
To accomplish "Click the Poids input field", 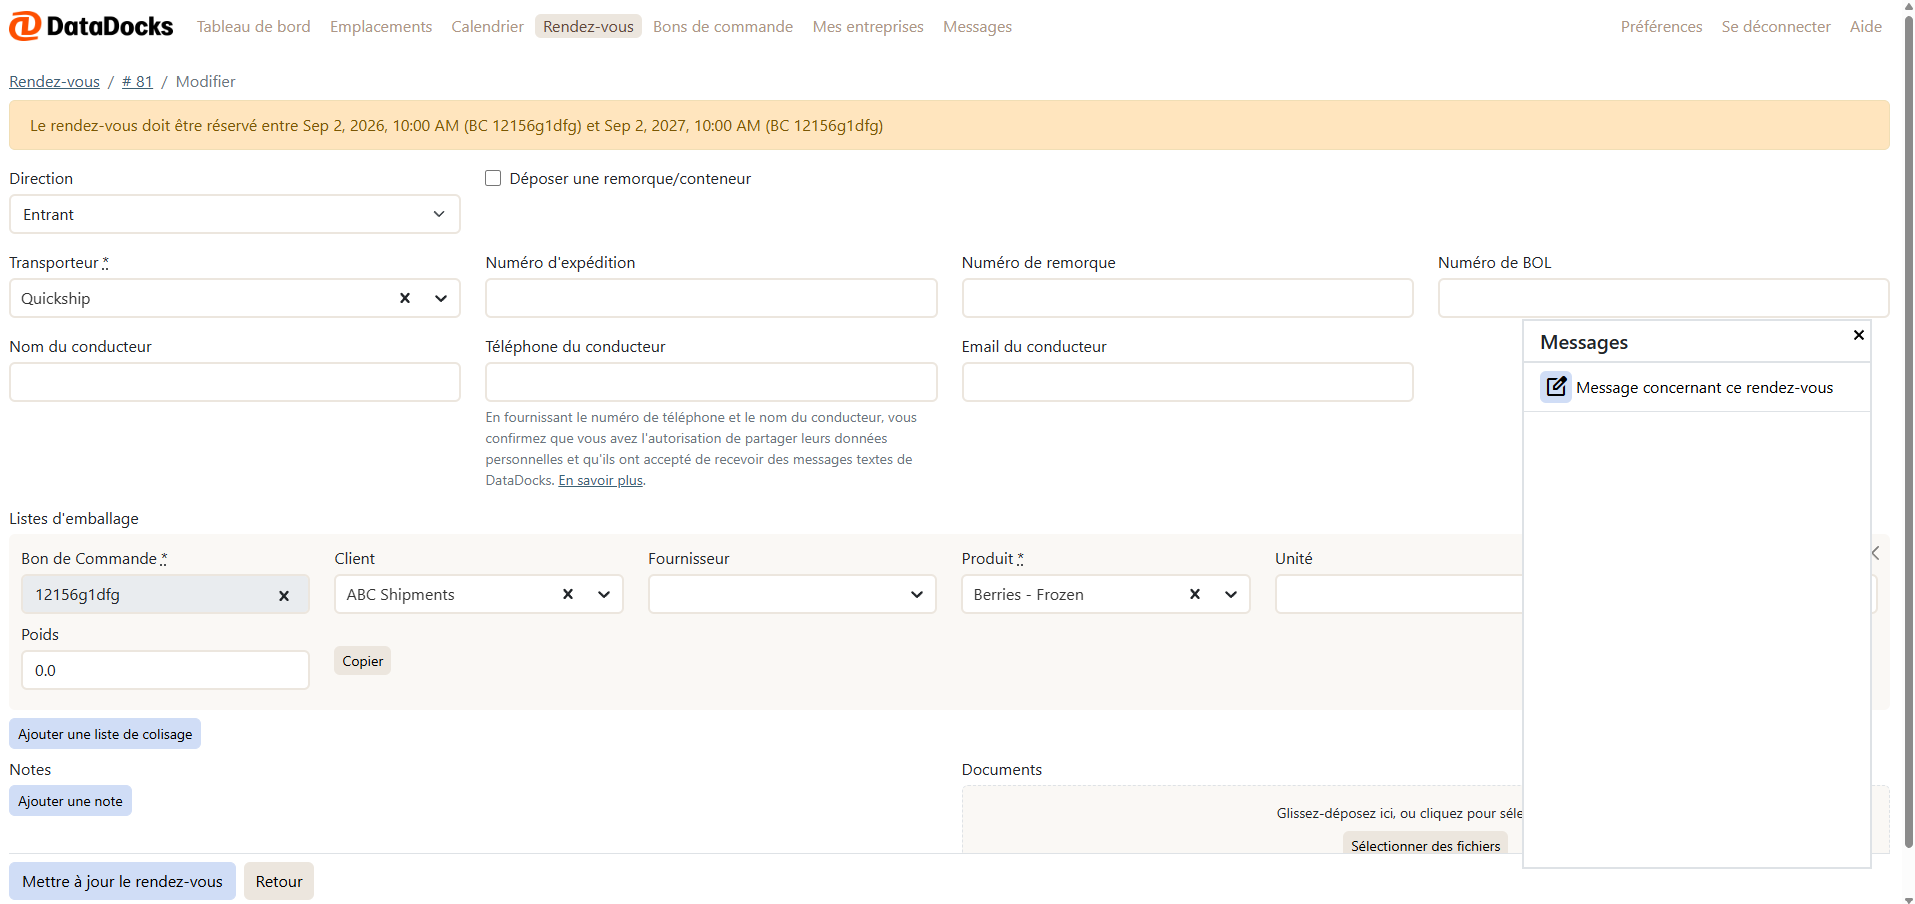I will tap(165, 670).
